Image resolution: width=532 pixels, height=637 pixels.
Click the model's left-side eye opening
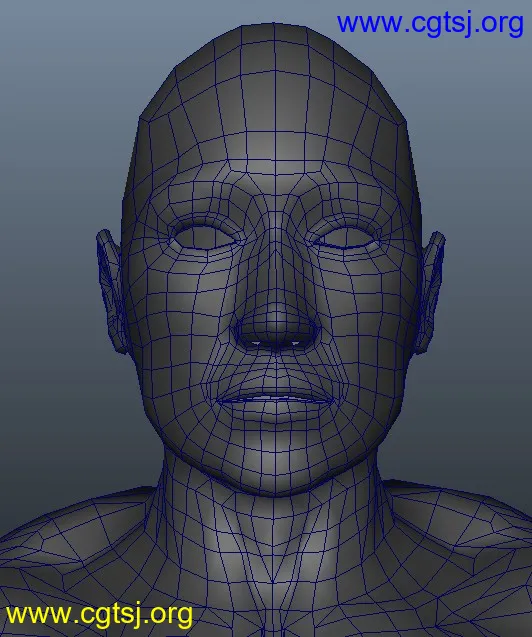204,238
